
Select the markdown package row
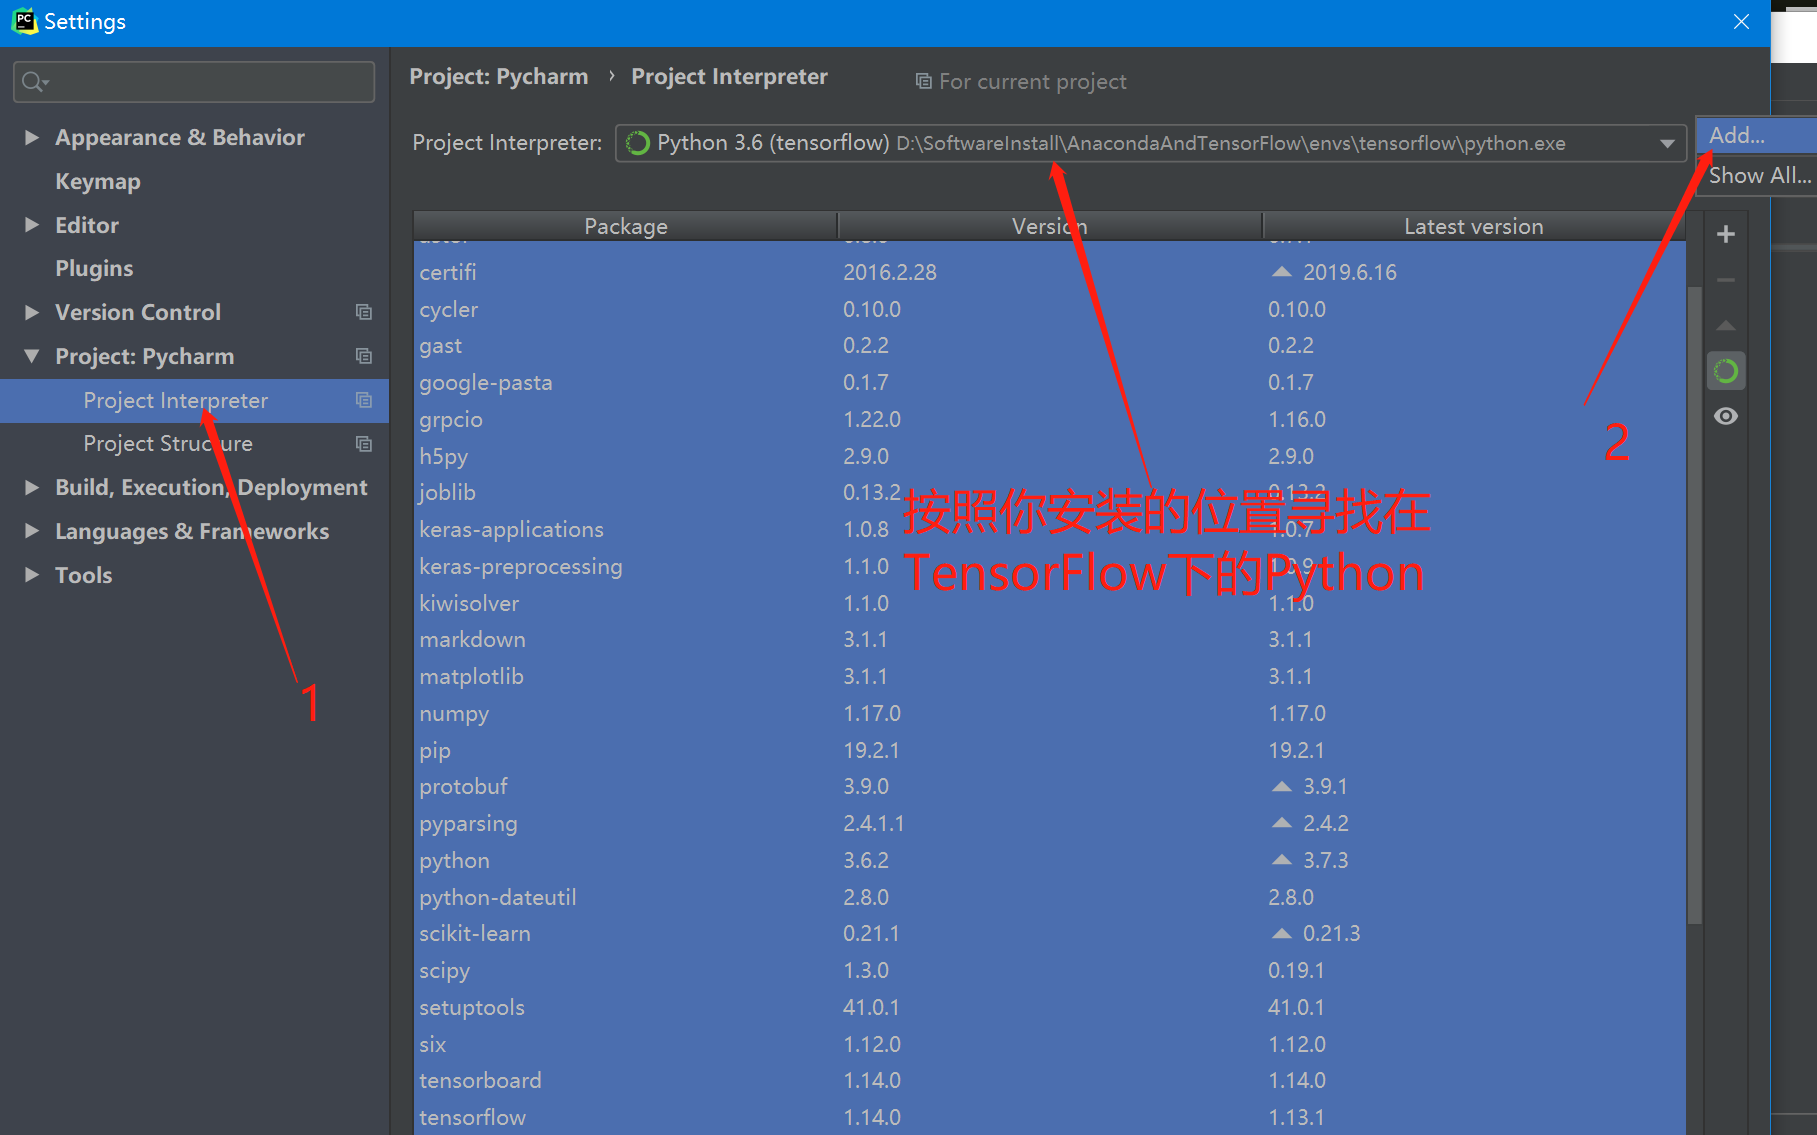[x=1049, y=640]
